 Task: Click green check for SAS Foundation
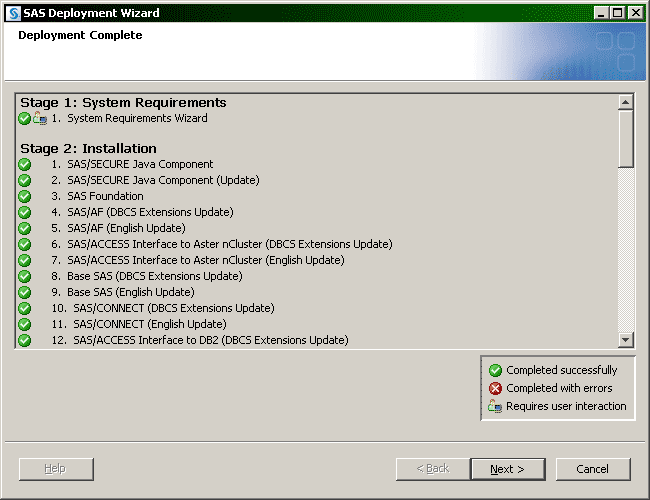(x=24, y=197)
